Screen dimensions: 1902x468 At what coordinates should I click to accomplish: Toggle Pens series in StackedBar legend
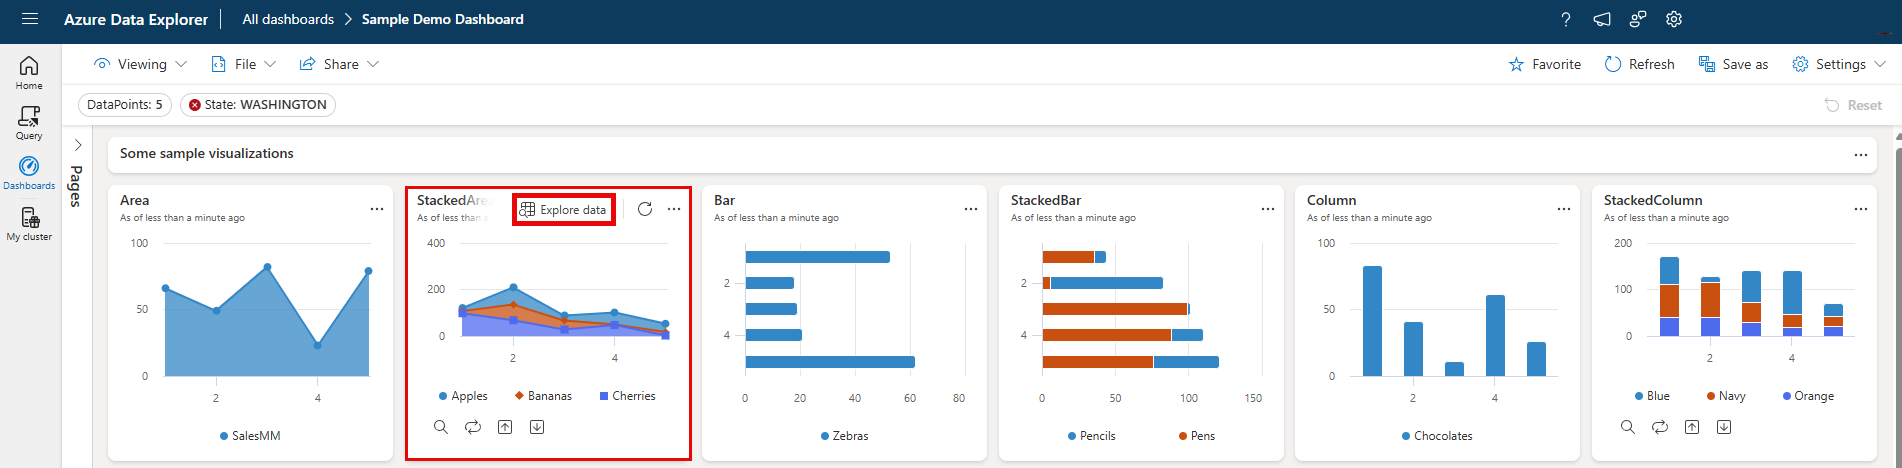(1196, 436)
